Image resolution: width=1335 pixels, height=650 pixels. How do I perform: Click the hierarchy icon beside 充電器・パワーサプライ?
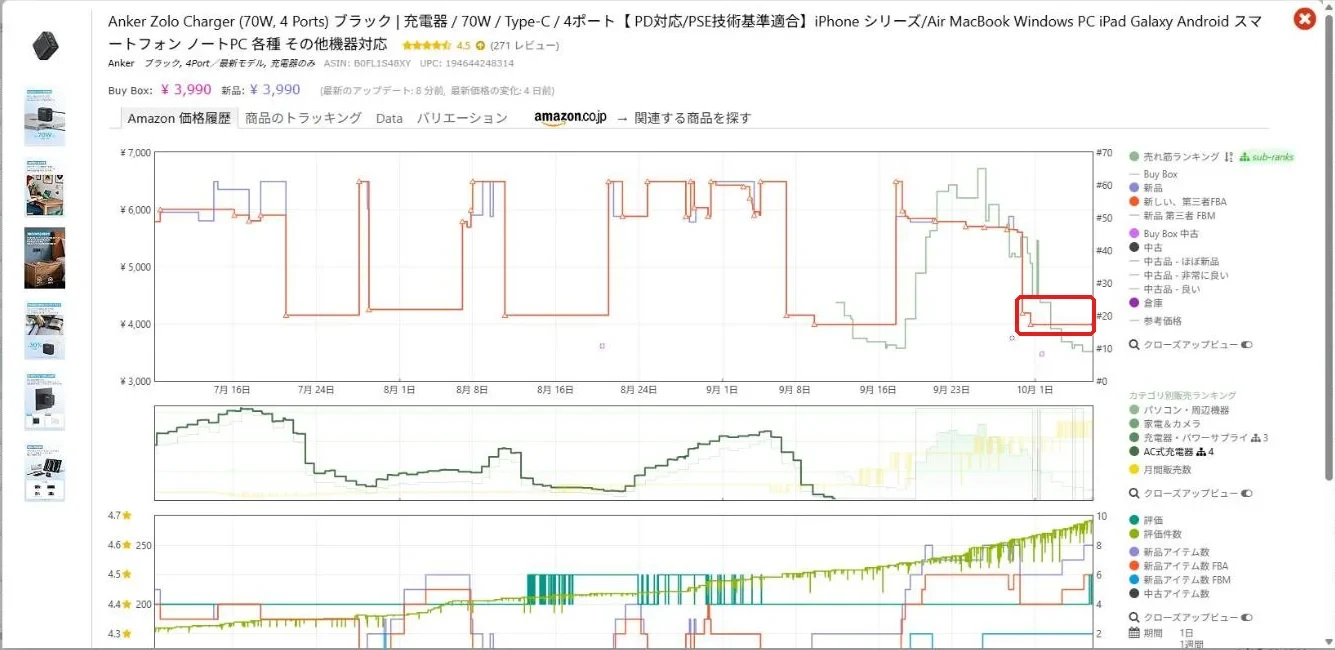[1256, 438]
